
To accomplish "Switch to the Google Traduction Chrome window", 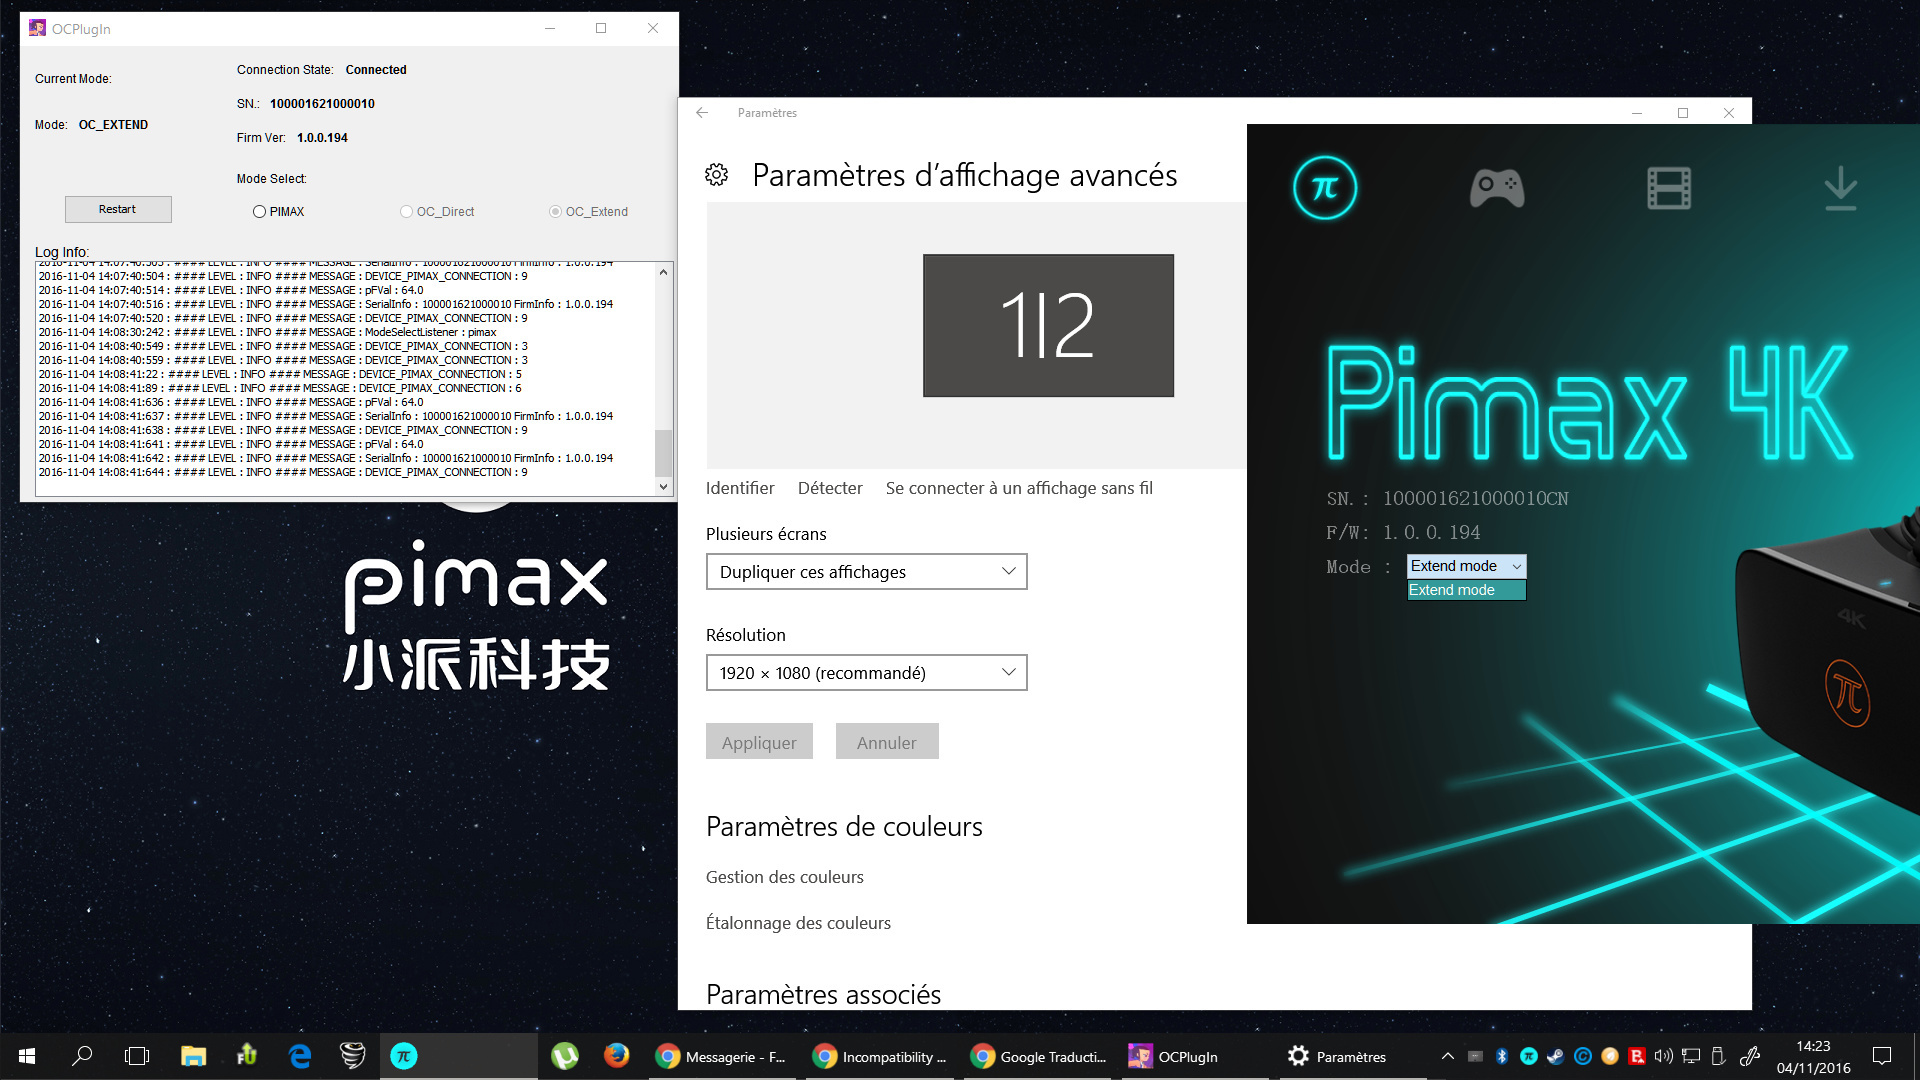I will (x=1039, y=1056).
